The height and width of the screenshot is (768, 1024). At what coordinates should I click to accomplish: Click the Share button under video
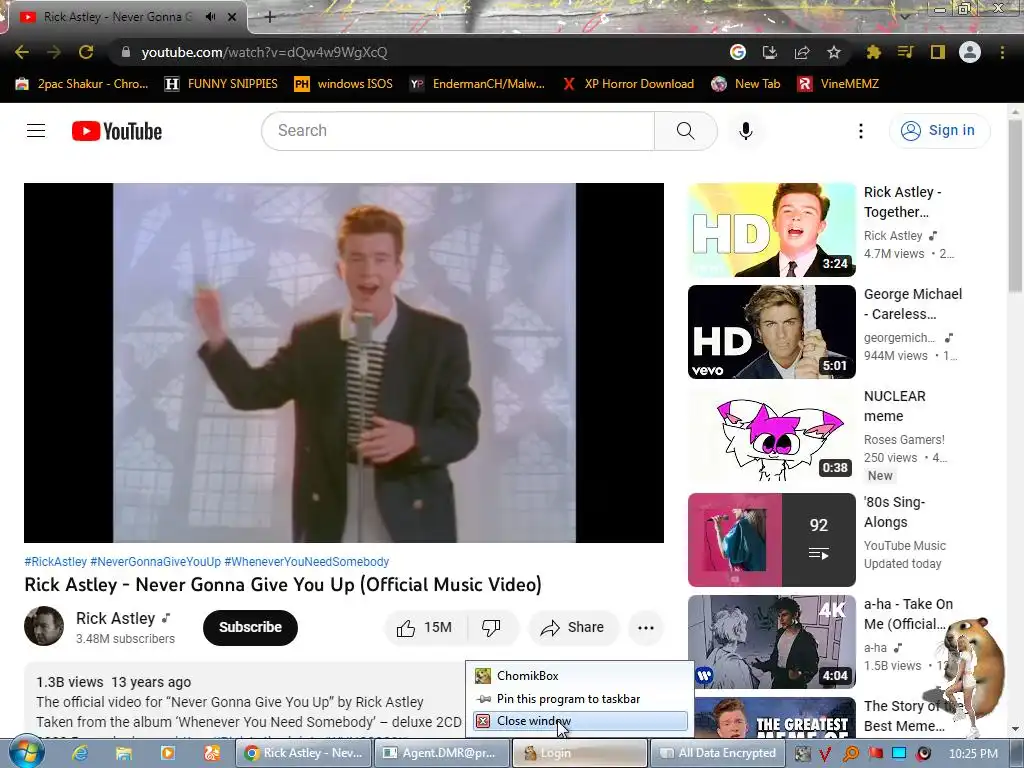point(572,628)
